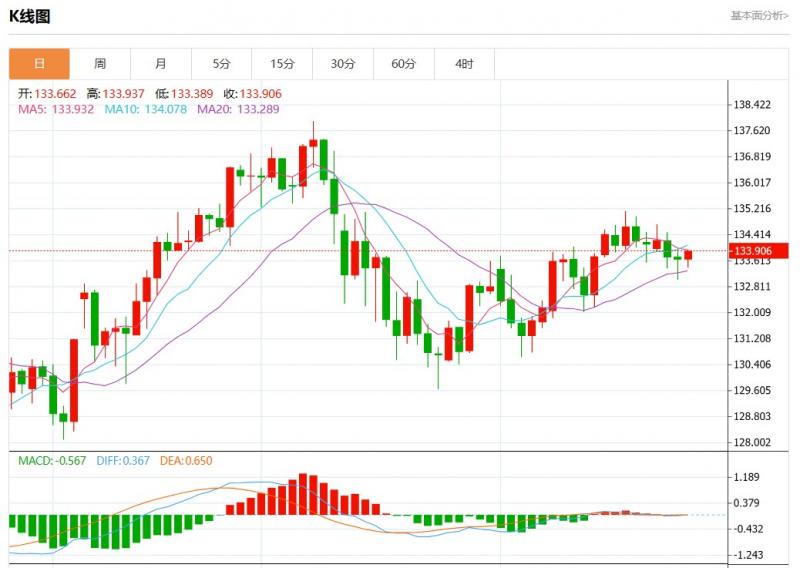Open the 30分 timeframe tab

pyautogui.click(x=343, y=64)
